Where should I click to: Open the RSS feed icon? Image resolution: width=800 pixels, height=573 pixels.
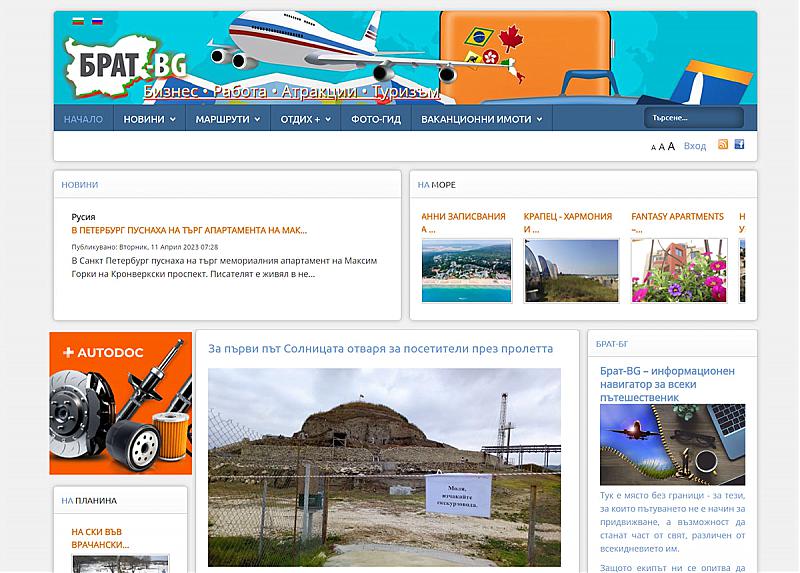pyautogui.click(x=723, y=145)
